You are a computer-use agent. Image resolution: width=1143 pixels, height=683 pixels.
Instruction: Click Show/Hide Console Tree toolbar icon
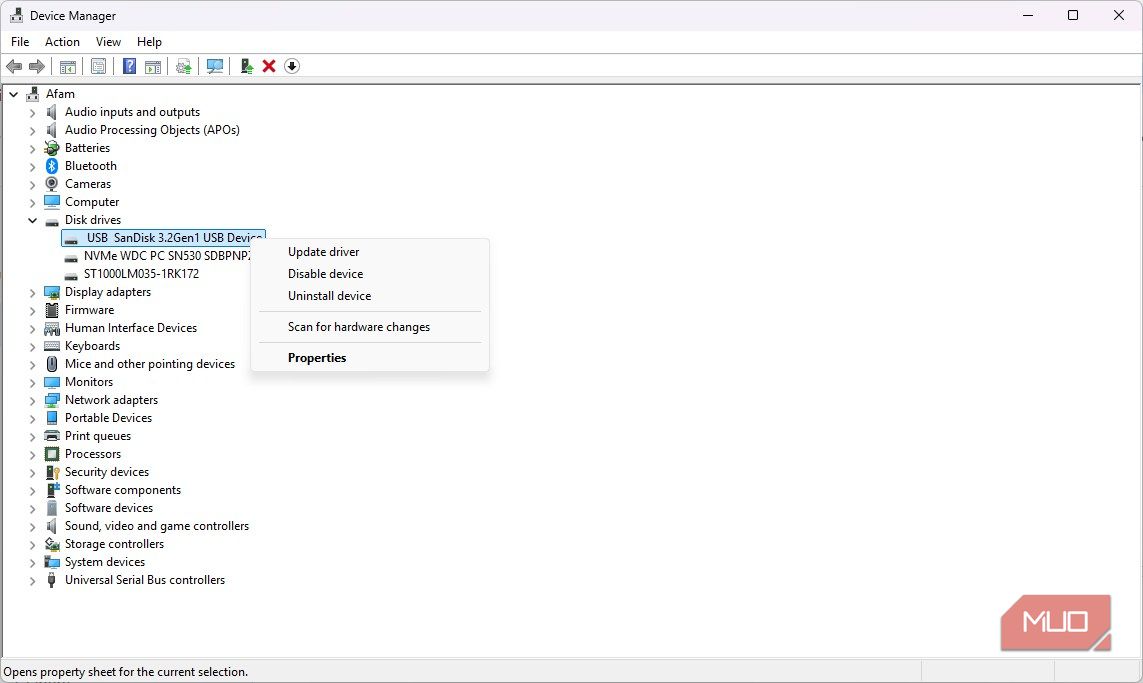(x=68, y=66)
